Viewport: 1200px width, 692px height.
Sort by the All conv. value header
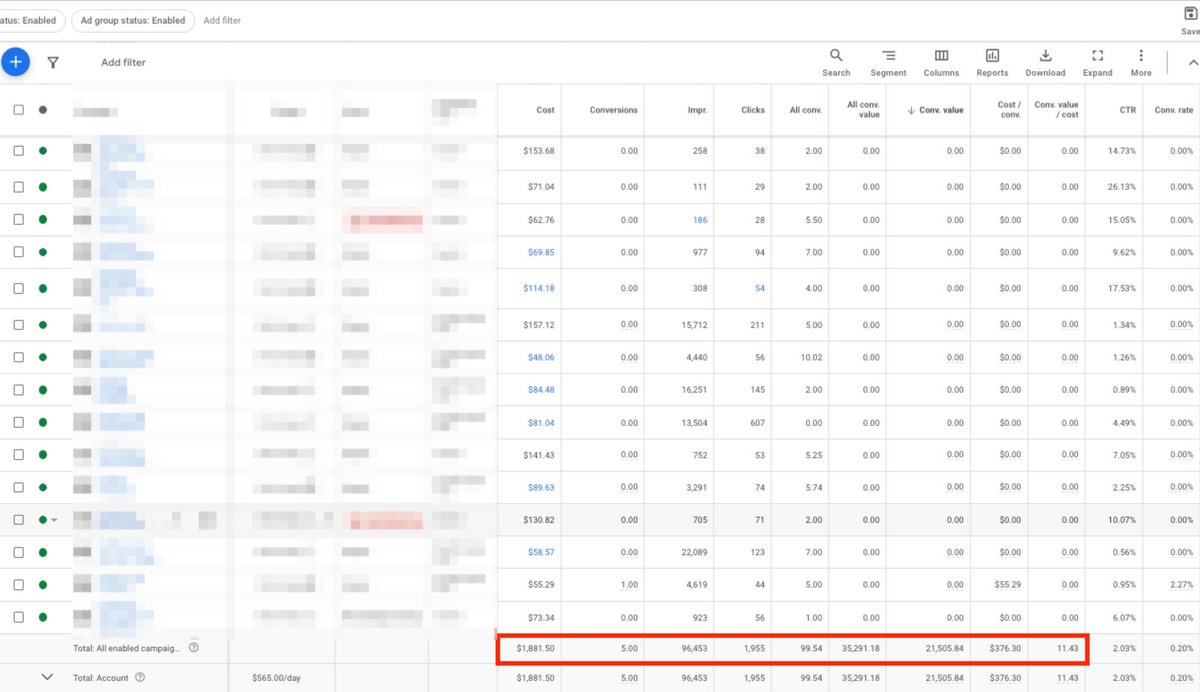[x=863, y=110]
